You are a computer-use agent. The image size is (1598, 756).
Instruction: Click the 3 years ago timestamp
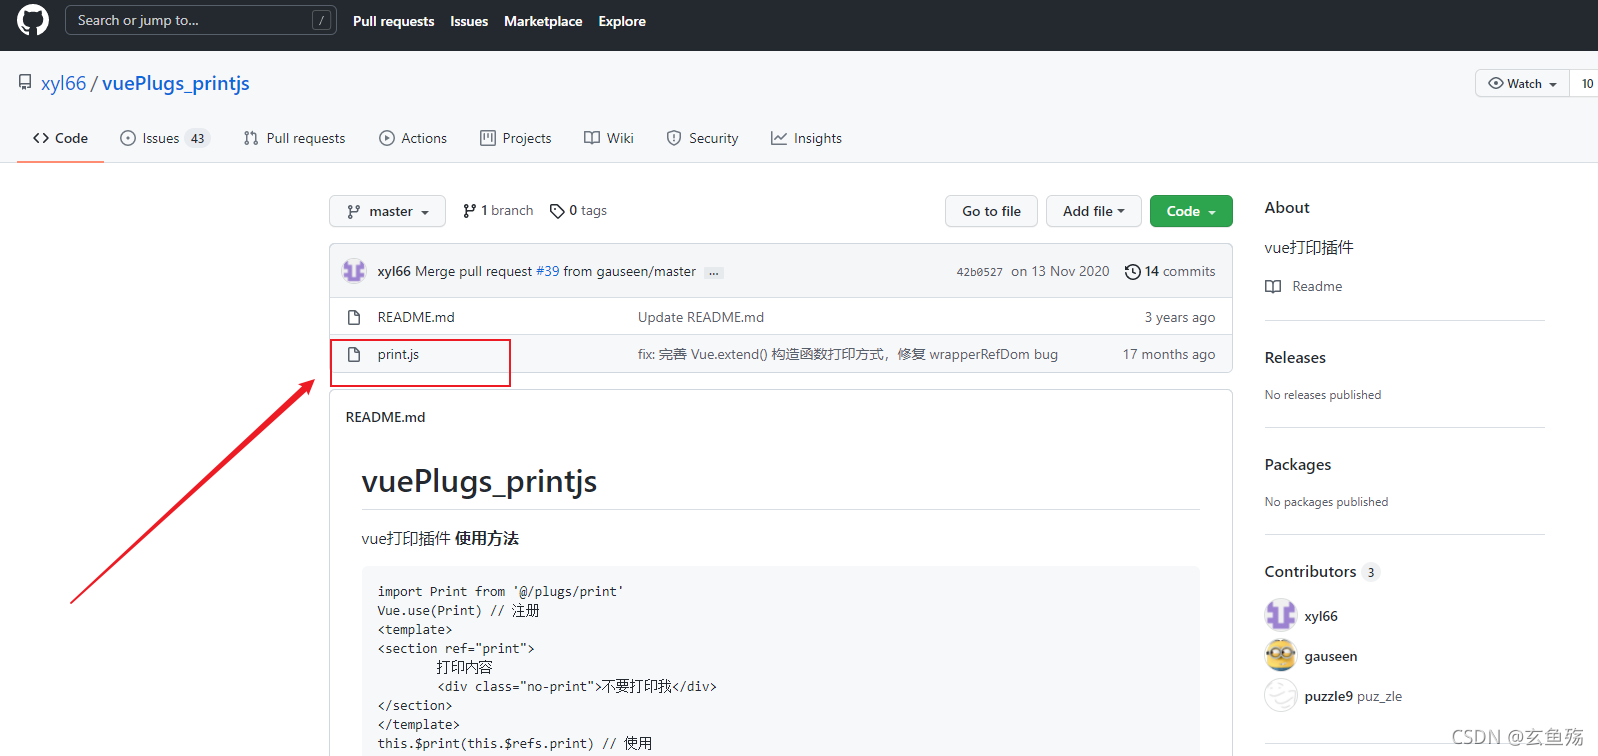pos(1180,317)
